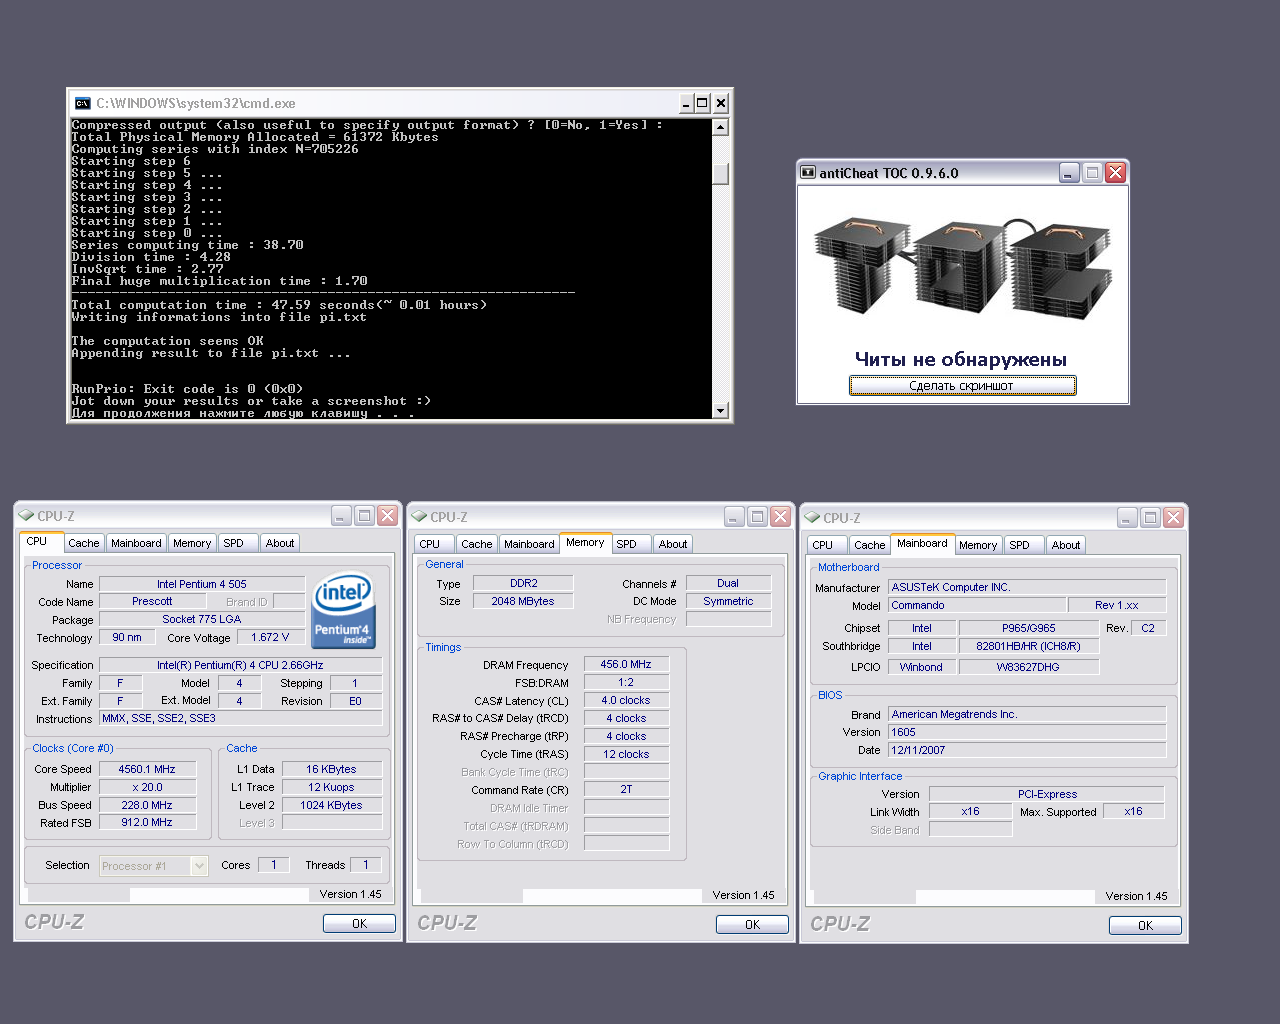Click the W83627DHG LPCIO value
Viewport: 1280px width, 1024px height.
[1029, 668]
